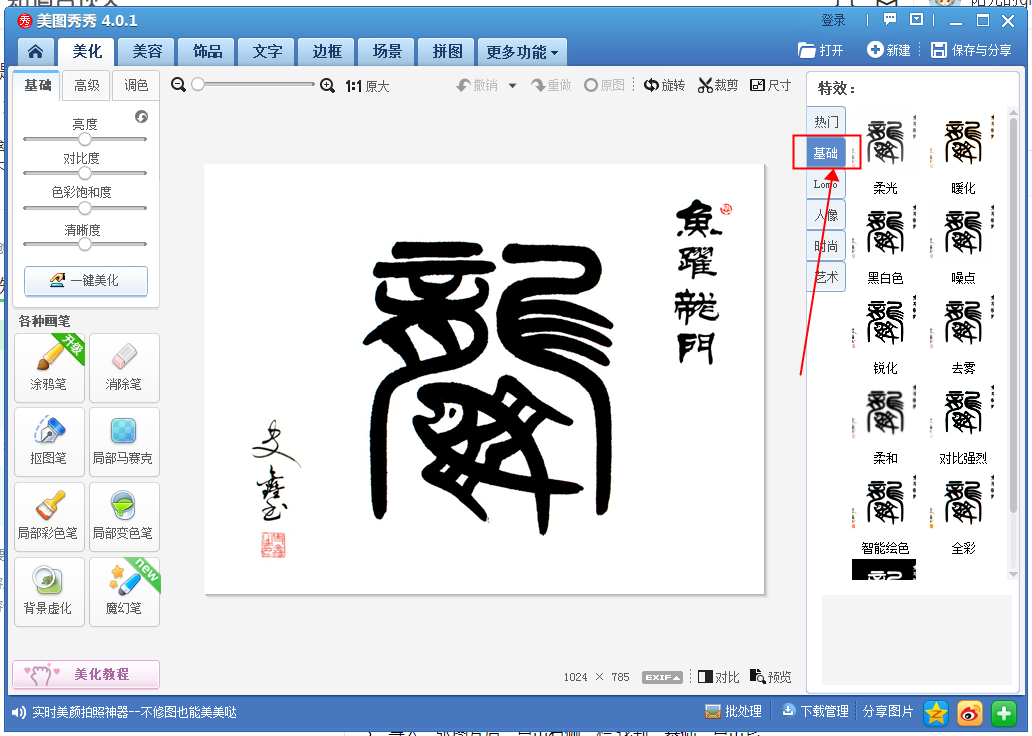The width and height of the screenshot is (1032, 736).
Task: Click the effects list scrollbar down arrow
Action: pyautogui.click(x=1013, y=574)
